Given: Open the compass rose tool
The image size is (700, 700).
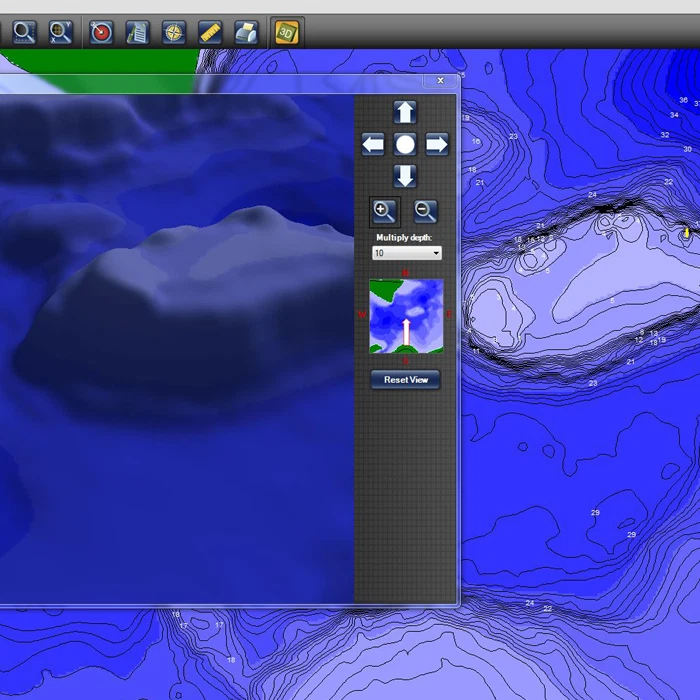Looking at the screenshot, I should [x=174, y=32].
